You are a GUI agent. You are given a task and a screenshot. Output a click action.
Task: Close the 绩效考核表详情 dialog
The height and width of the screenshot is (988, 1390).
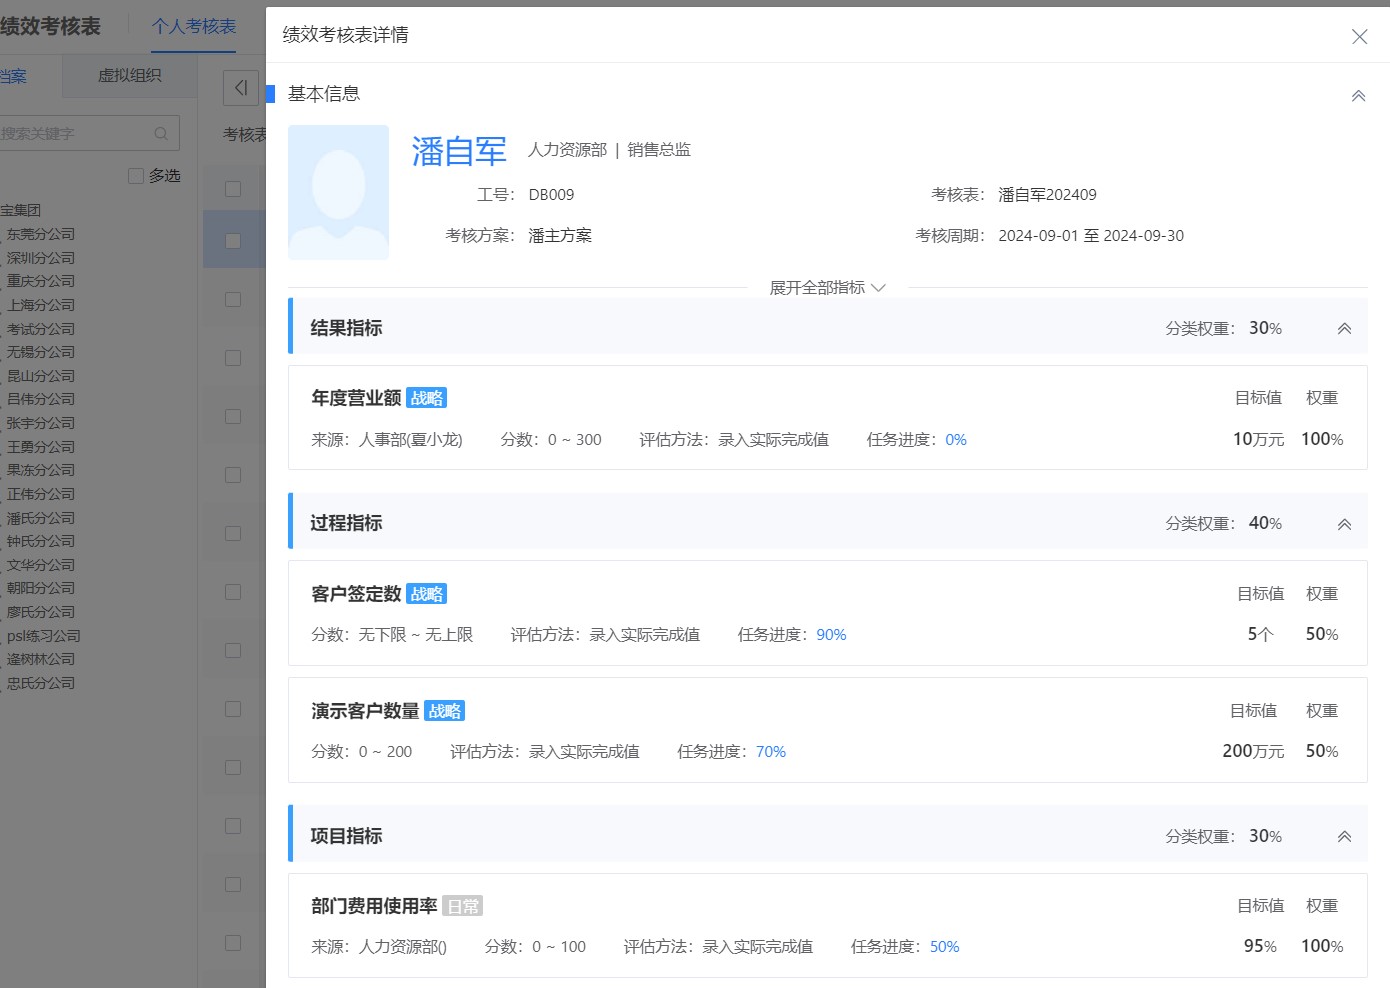click(x=1359, y=36)
